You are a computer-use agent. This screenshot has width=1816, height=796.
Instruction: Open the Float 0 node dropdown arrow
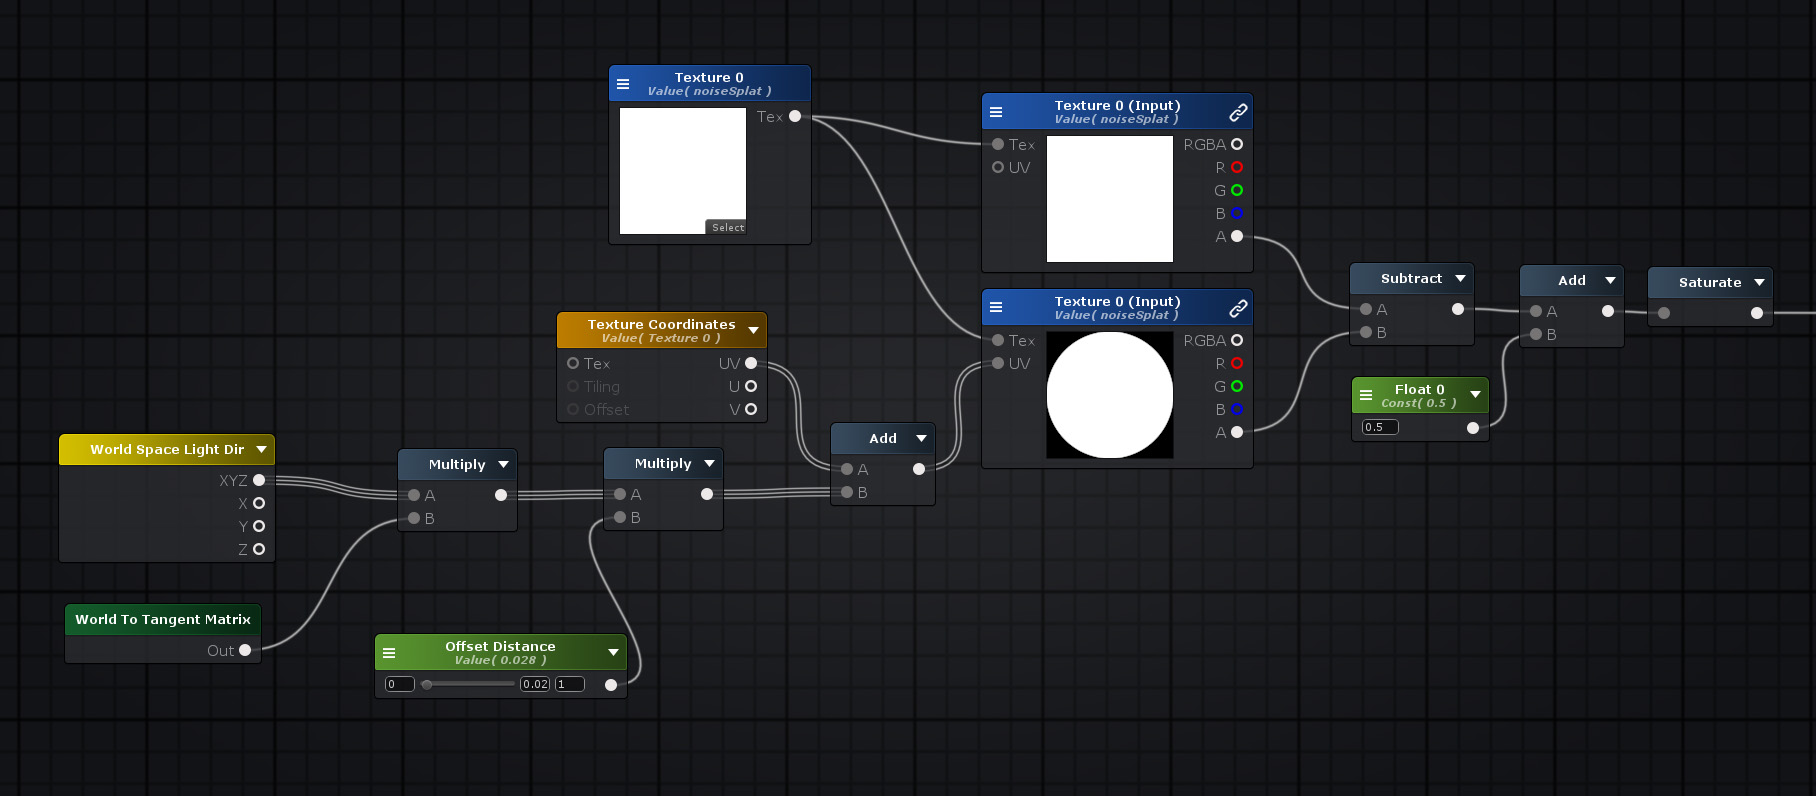(x=1475, y=395)
